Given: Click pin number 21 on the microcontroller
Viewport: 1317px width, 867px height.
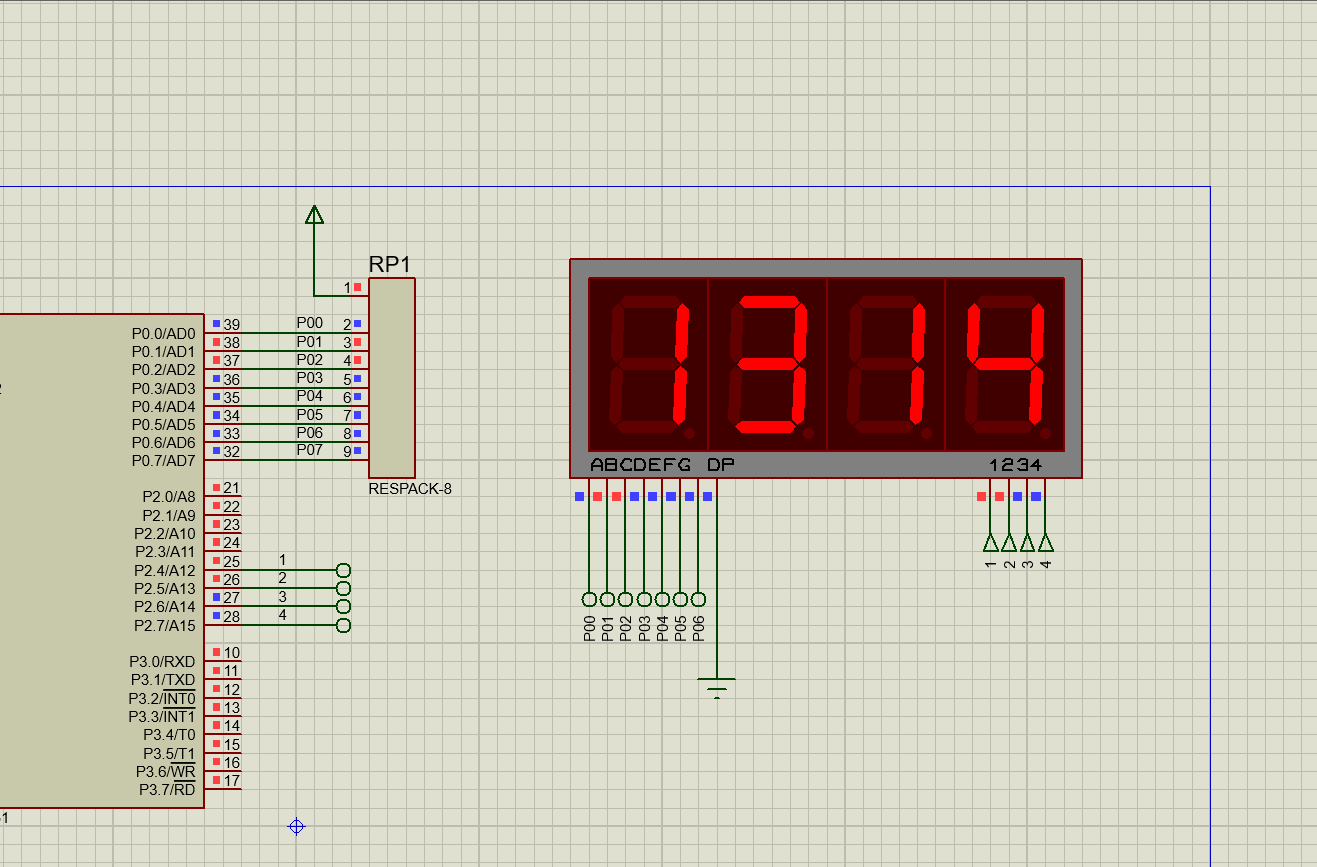Looking at the screenshot, I should pyautogui.click(x=232, y=487).
